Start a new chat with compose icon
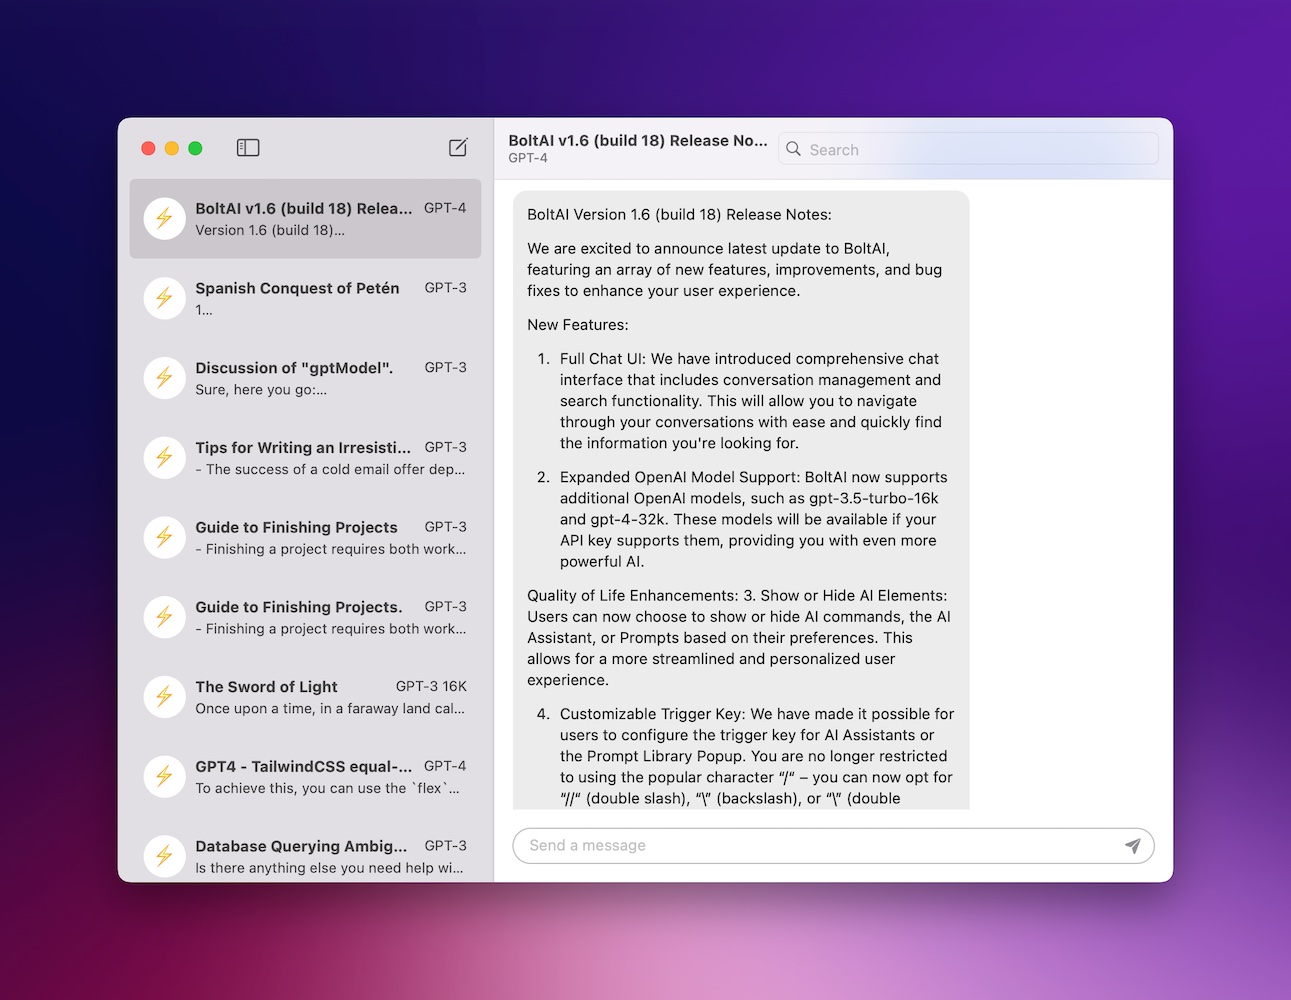1291x1000 pixels. click(458, 148)
